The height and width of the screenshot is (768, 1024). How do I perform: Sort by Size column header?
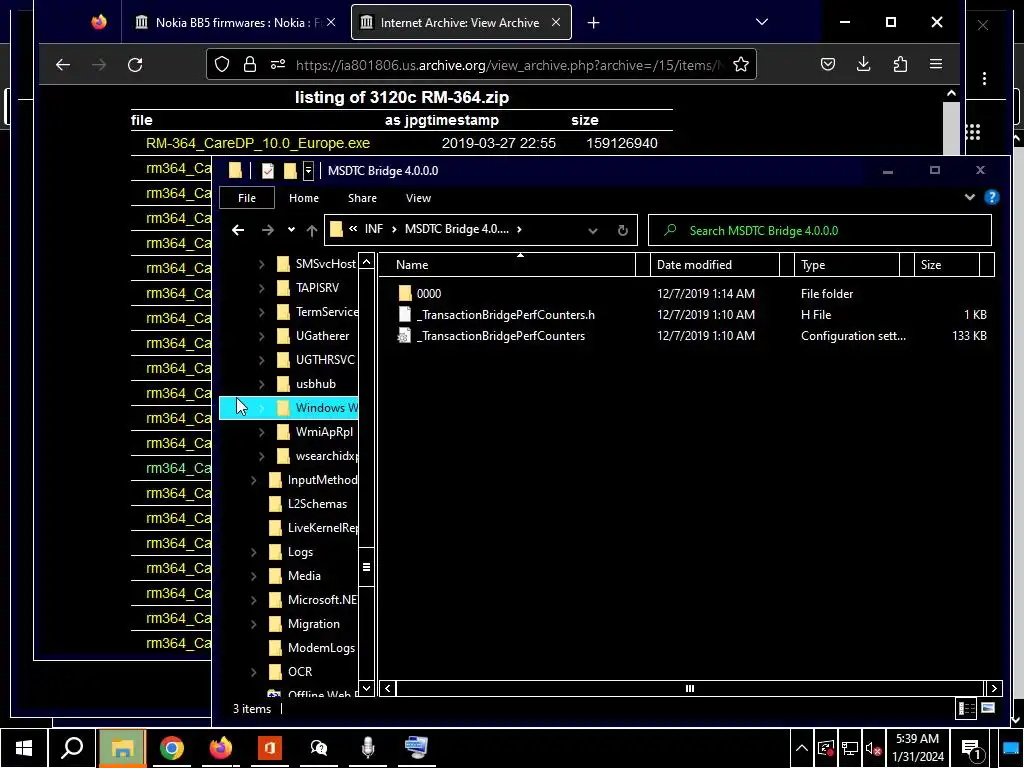[946, 264]
